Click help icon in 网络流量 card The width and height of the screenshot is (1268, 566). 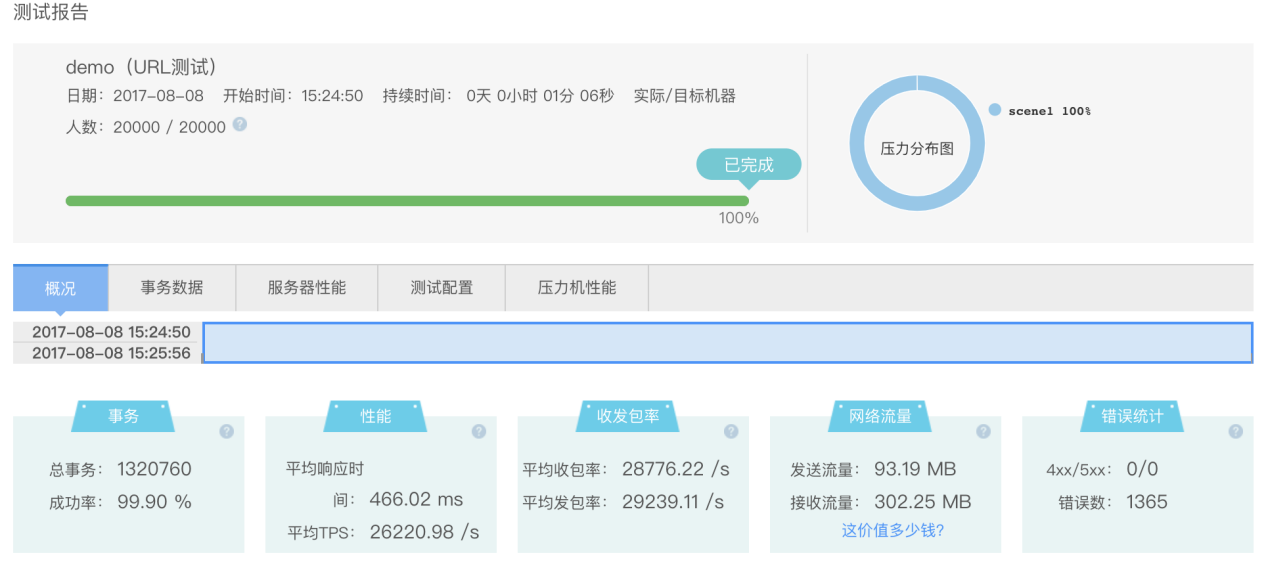(983, 431)
